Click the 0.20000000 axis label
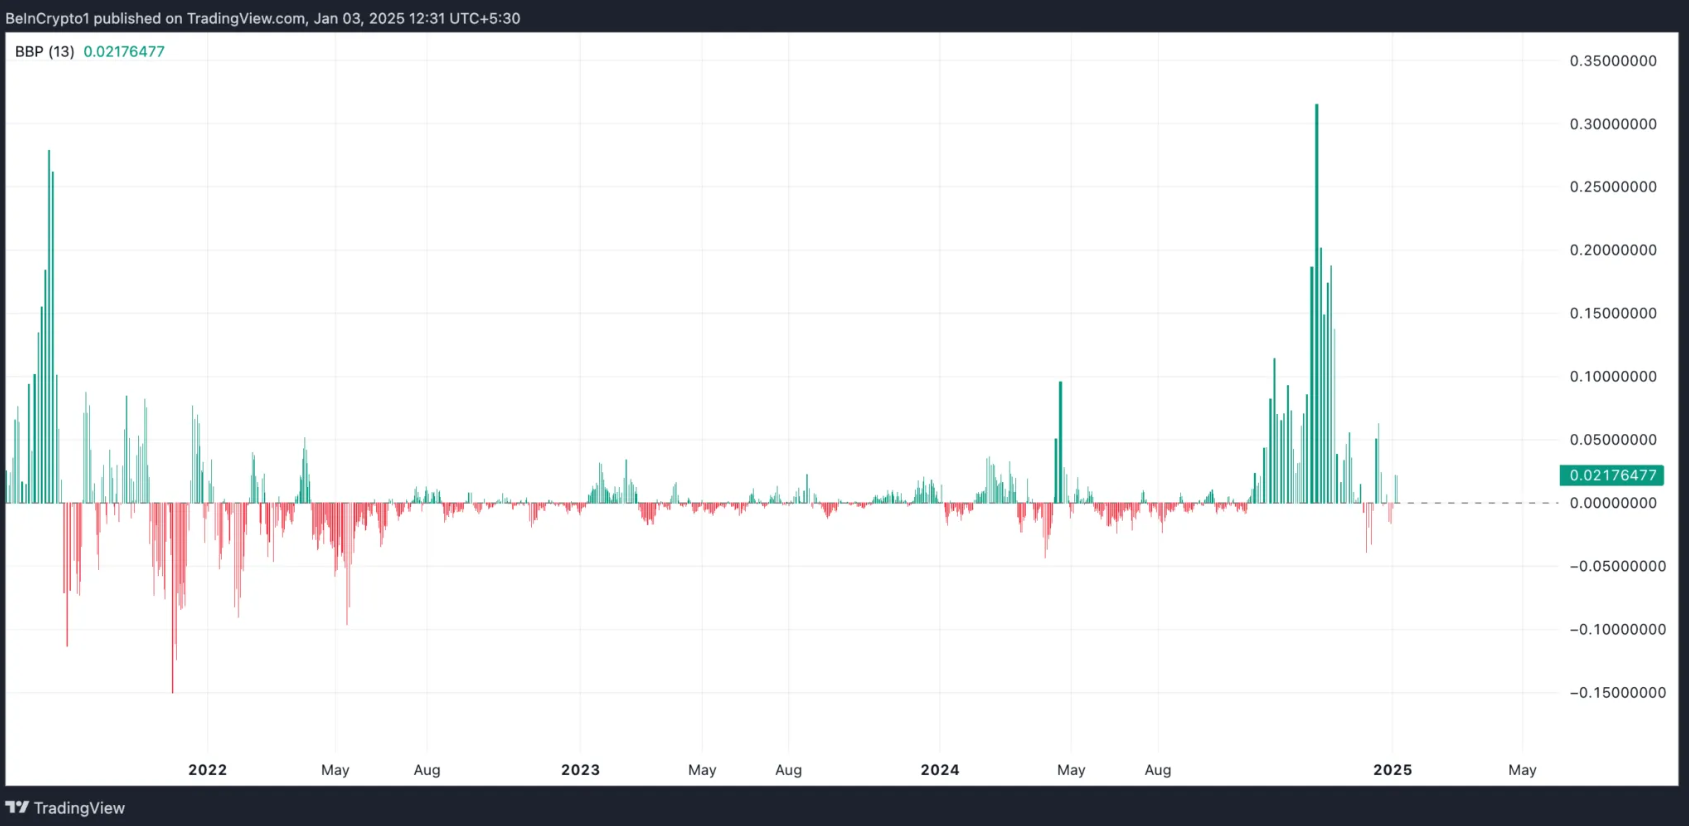Screen dimensions: 1689x826 tap(1613, 250)
